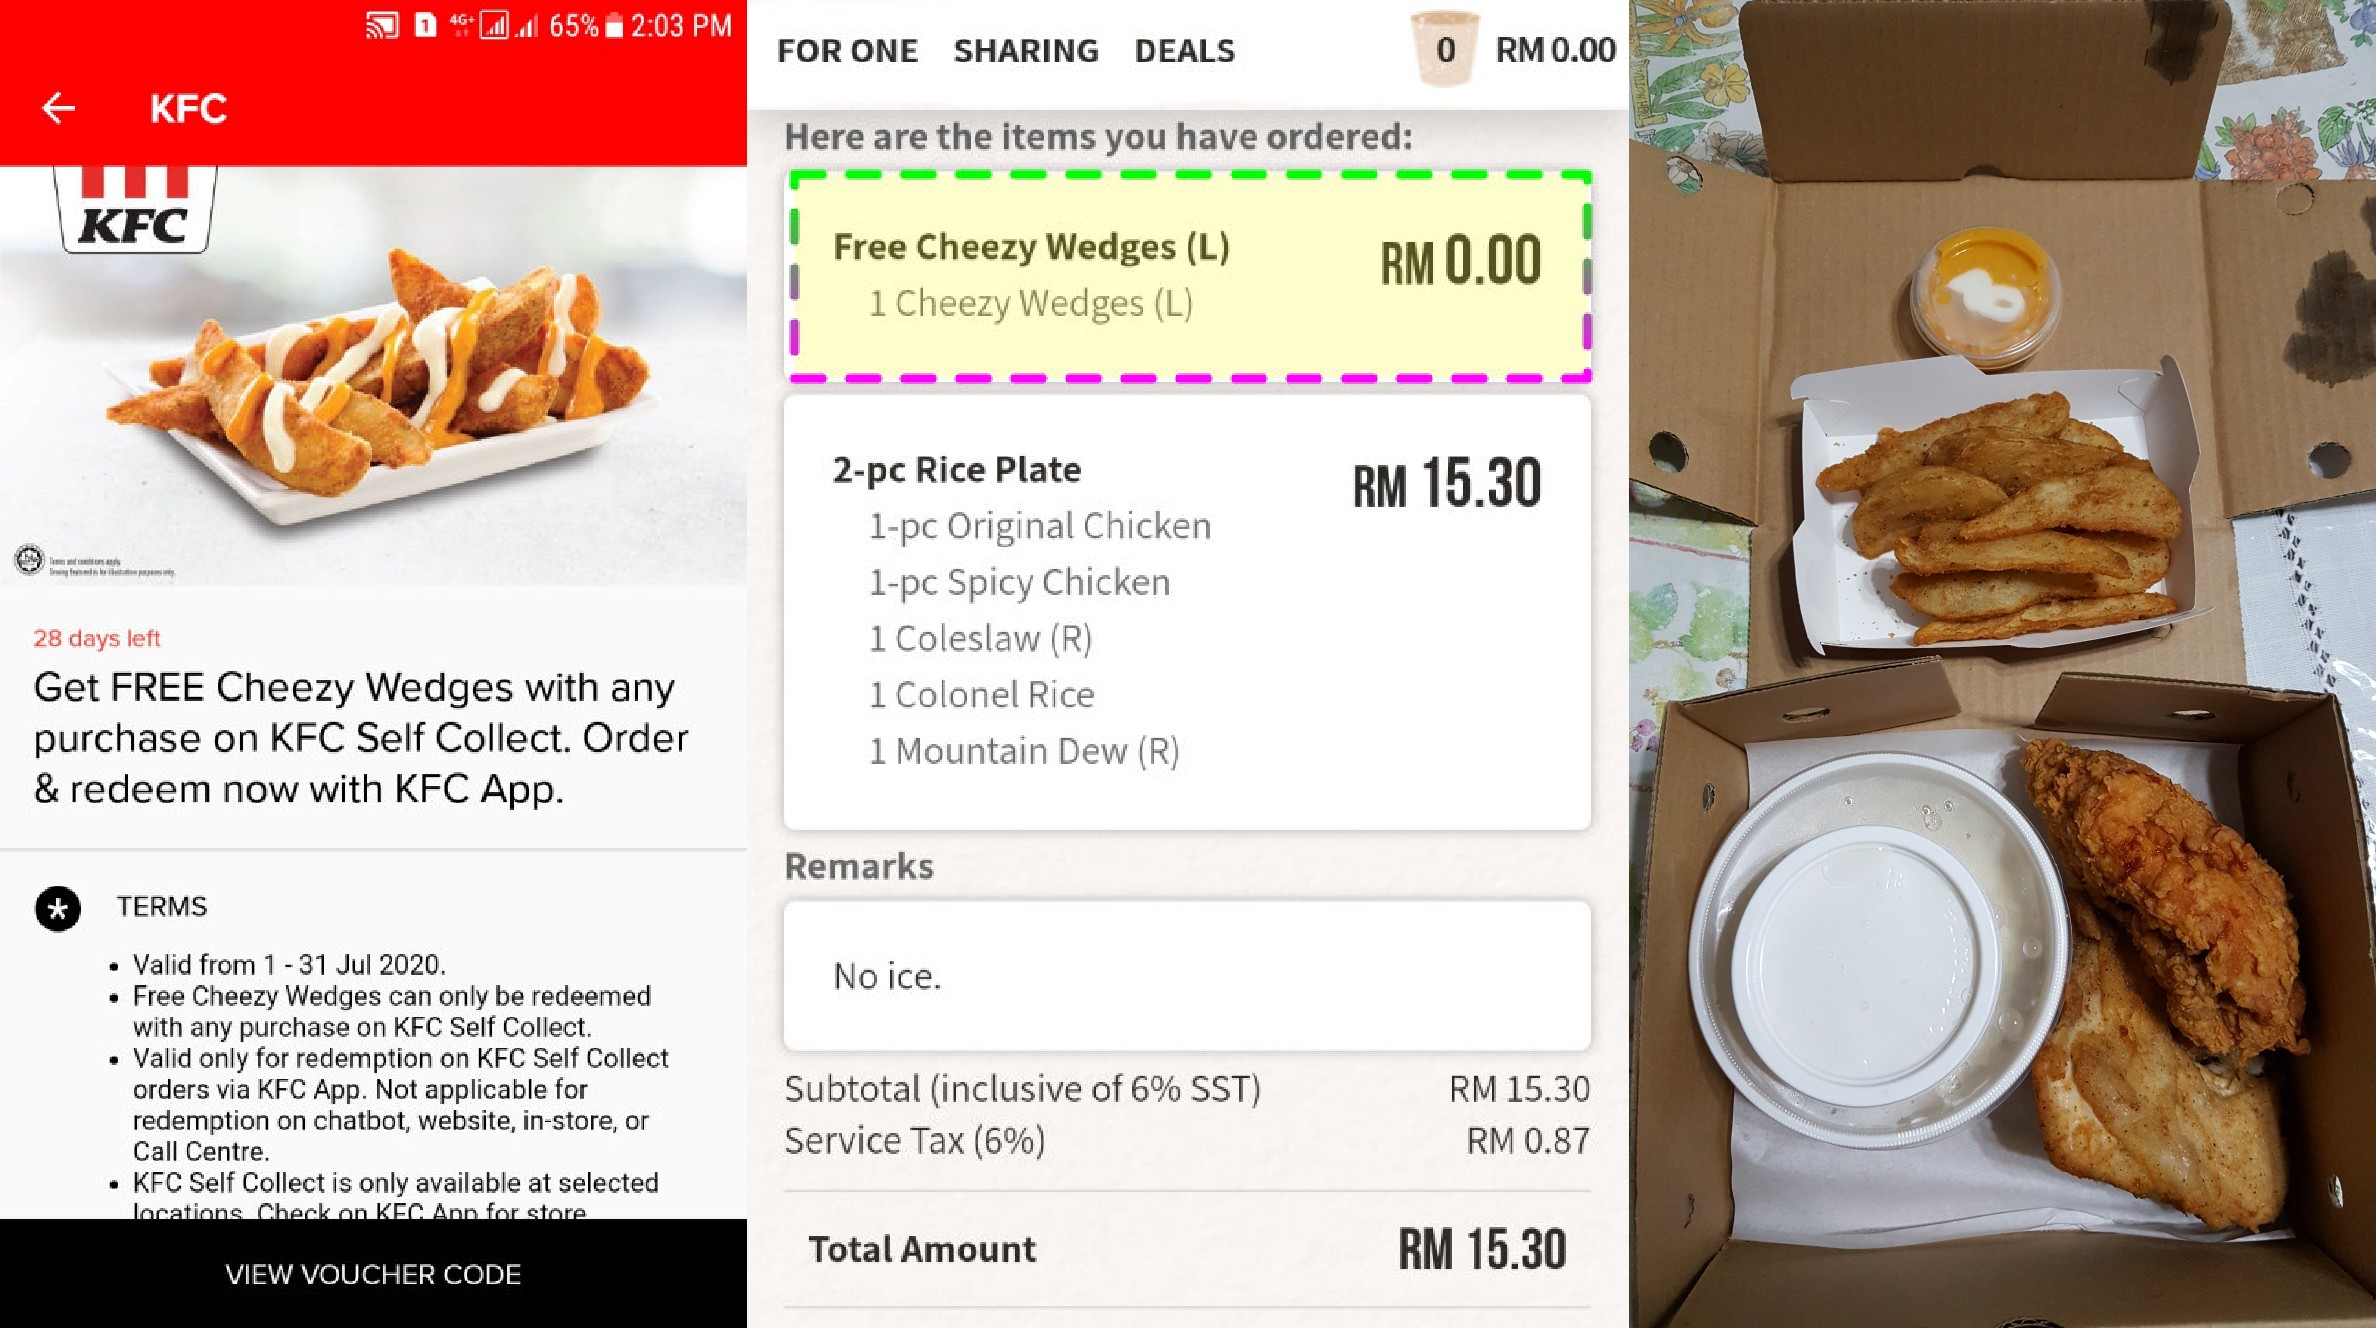The image size is (2376, 1328).
Task: Tap the battery icon in status bar
Action: point(614,26)
